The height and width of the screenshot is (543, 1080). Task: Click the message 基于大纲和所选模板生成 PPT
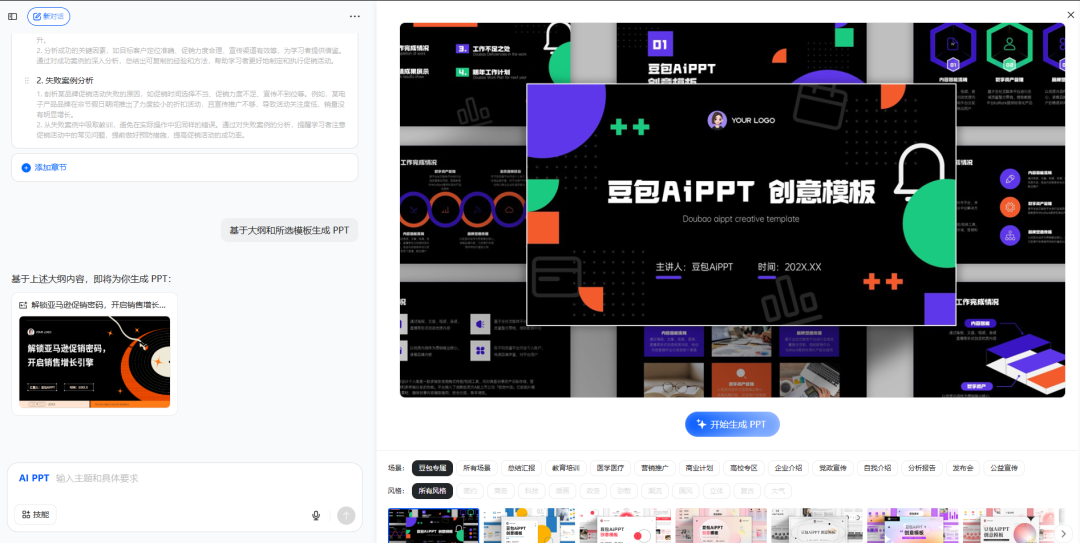click(x=289, y=230)
